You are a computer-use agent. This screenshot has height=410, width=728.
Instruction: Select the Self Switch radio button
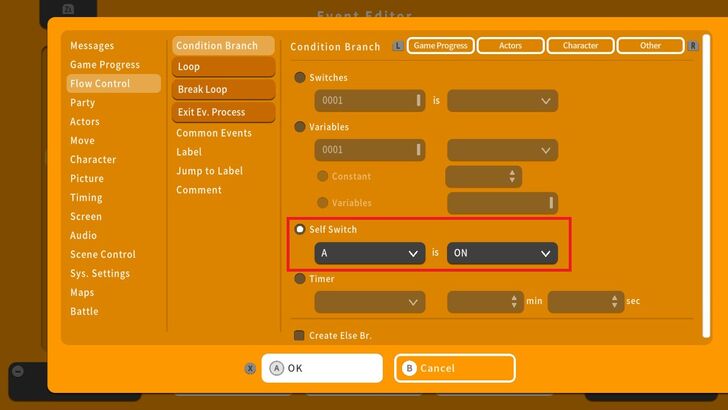[x=300, y=229]
